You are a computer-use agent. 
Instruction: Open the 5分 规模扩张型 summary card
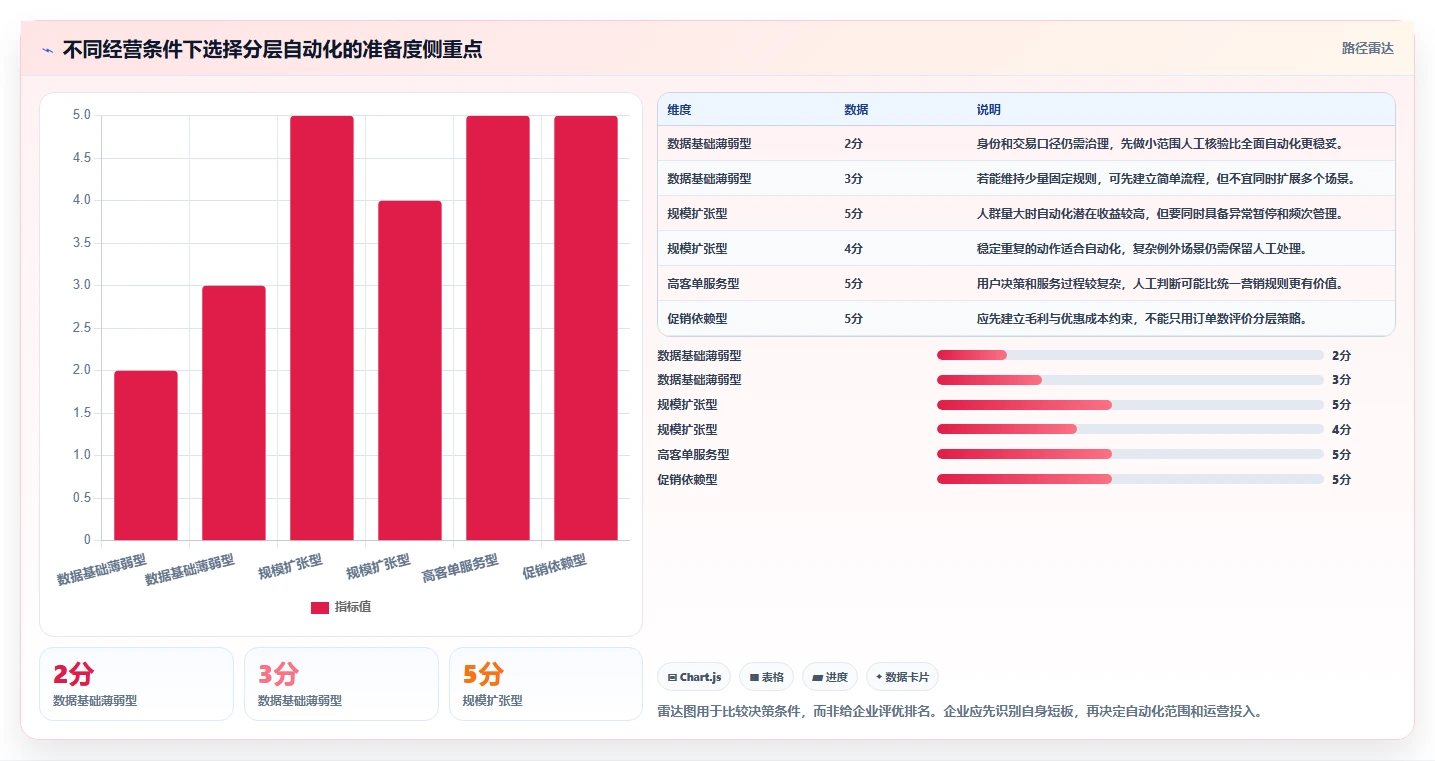(546, 684)
